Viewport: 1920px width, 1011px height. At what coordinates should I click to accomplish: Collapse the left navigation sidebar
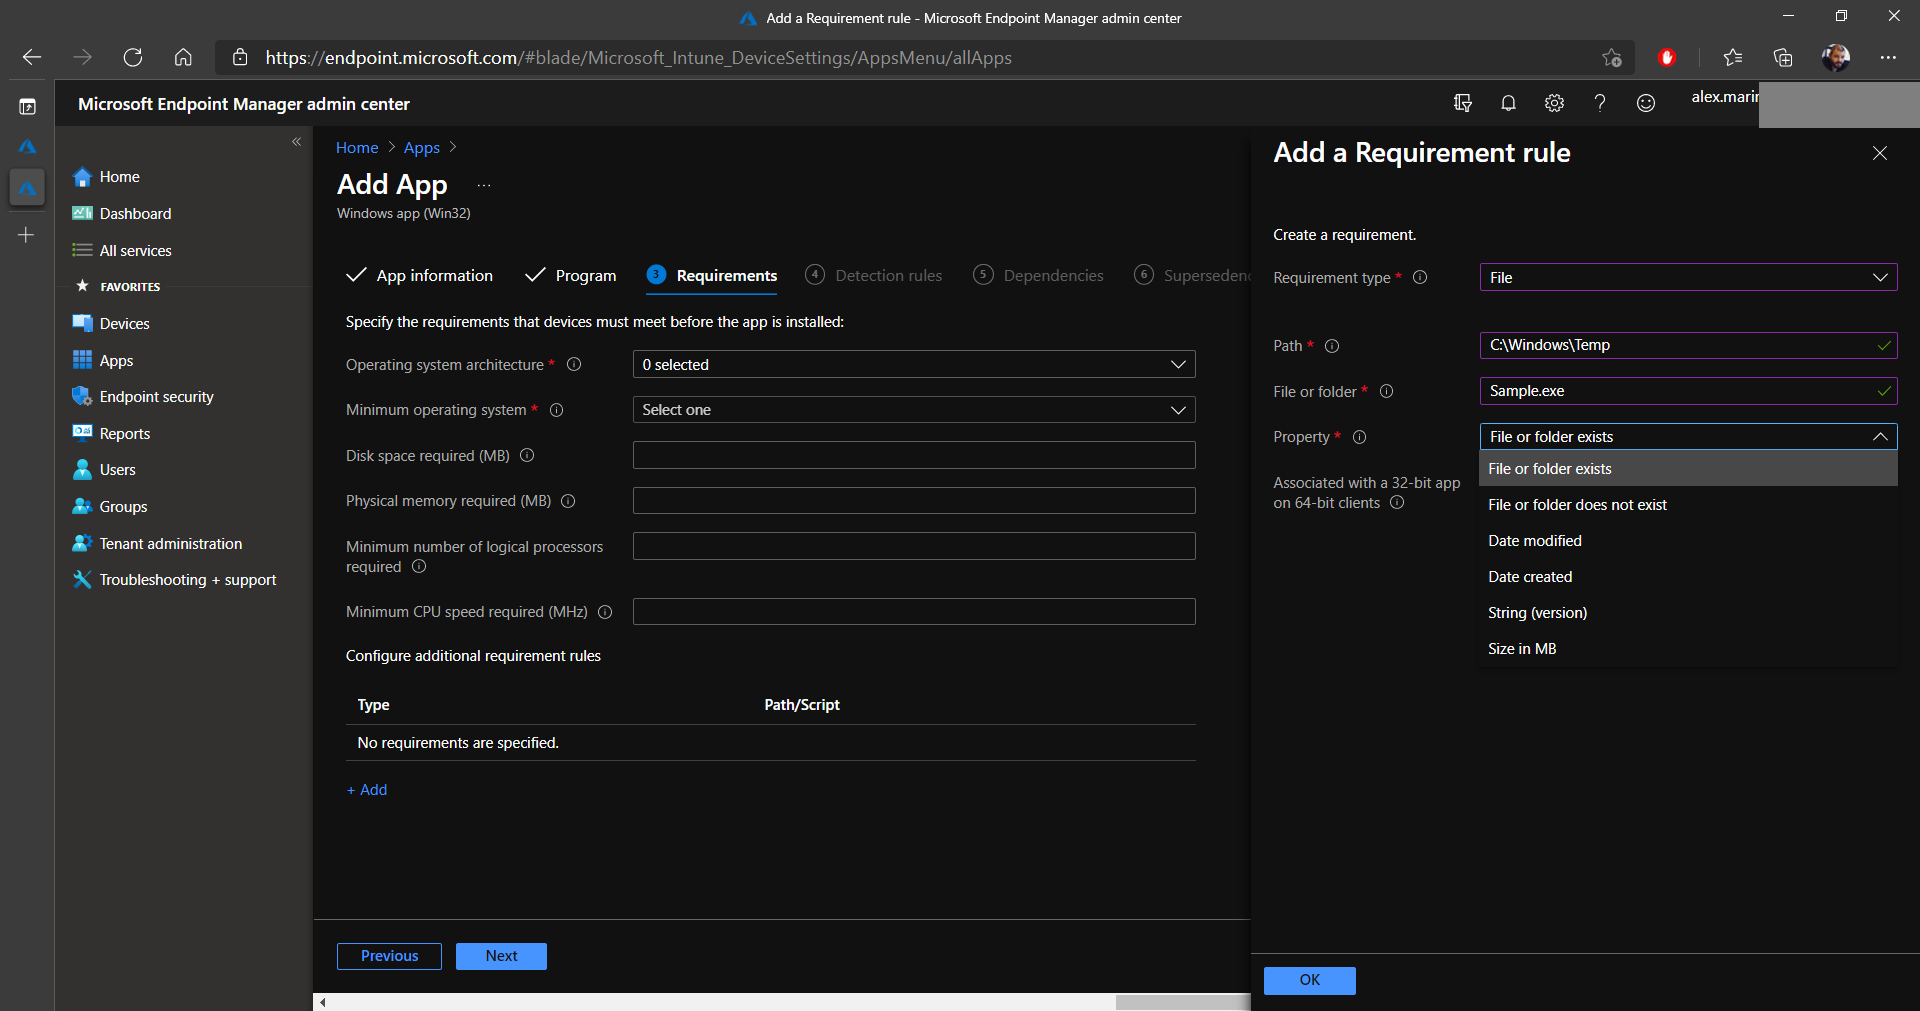(296, 142)
